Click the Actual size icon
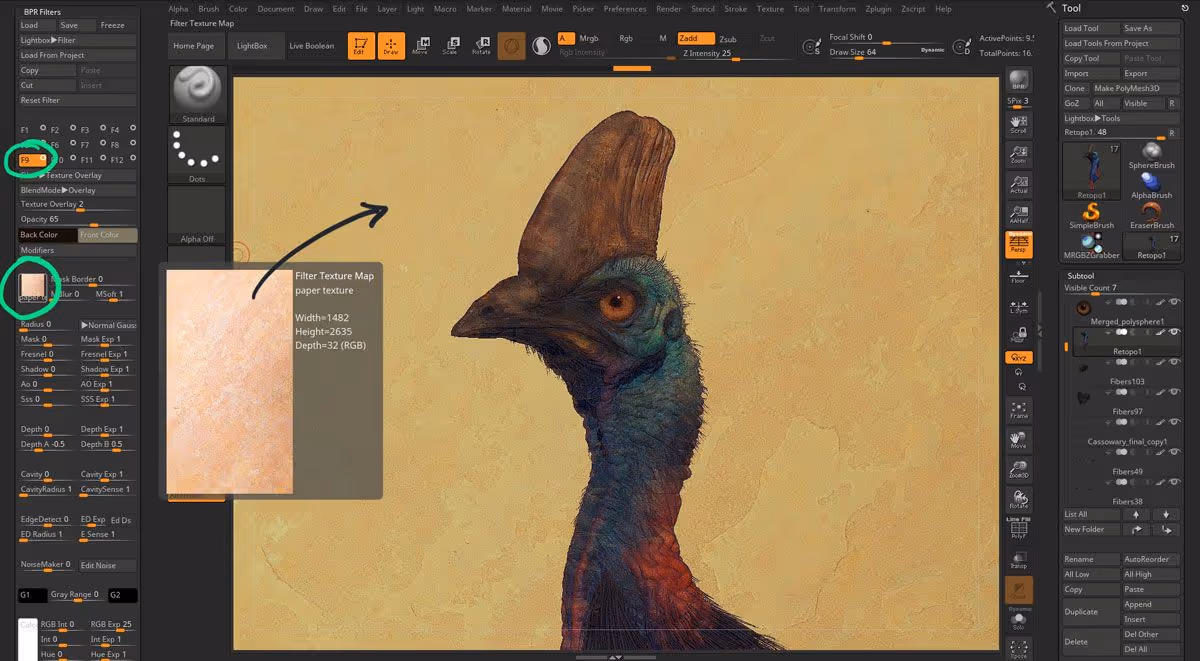The height and width of the screenshot is (661, 1200). [1018, 183]
